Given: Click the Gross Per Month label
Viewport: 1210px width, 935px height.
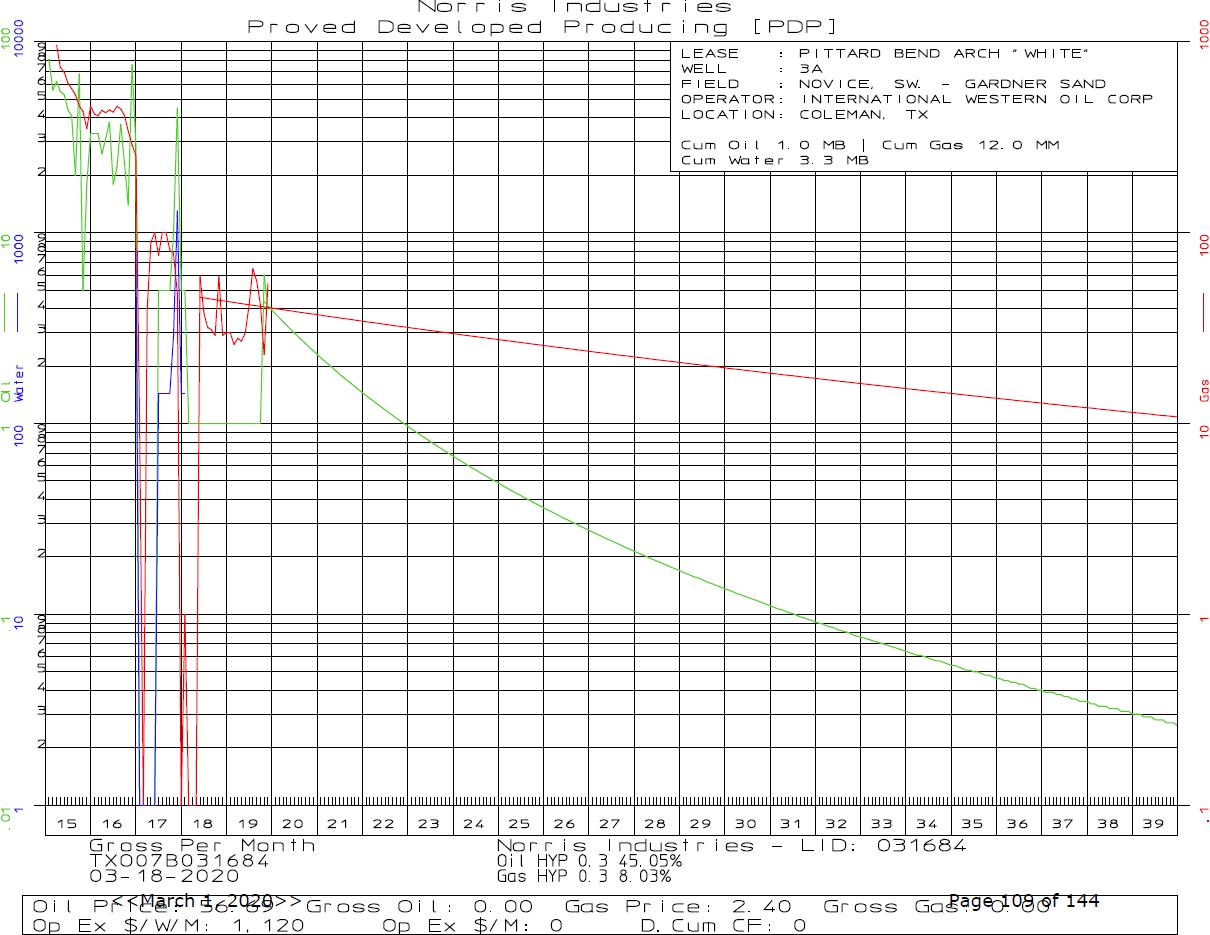Looking at the screenshot, I should coord(202,845).
